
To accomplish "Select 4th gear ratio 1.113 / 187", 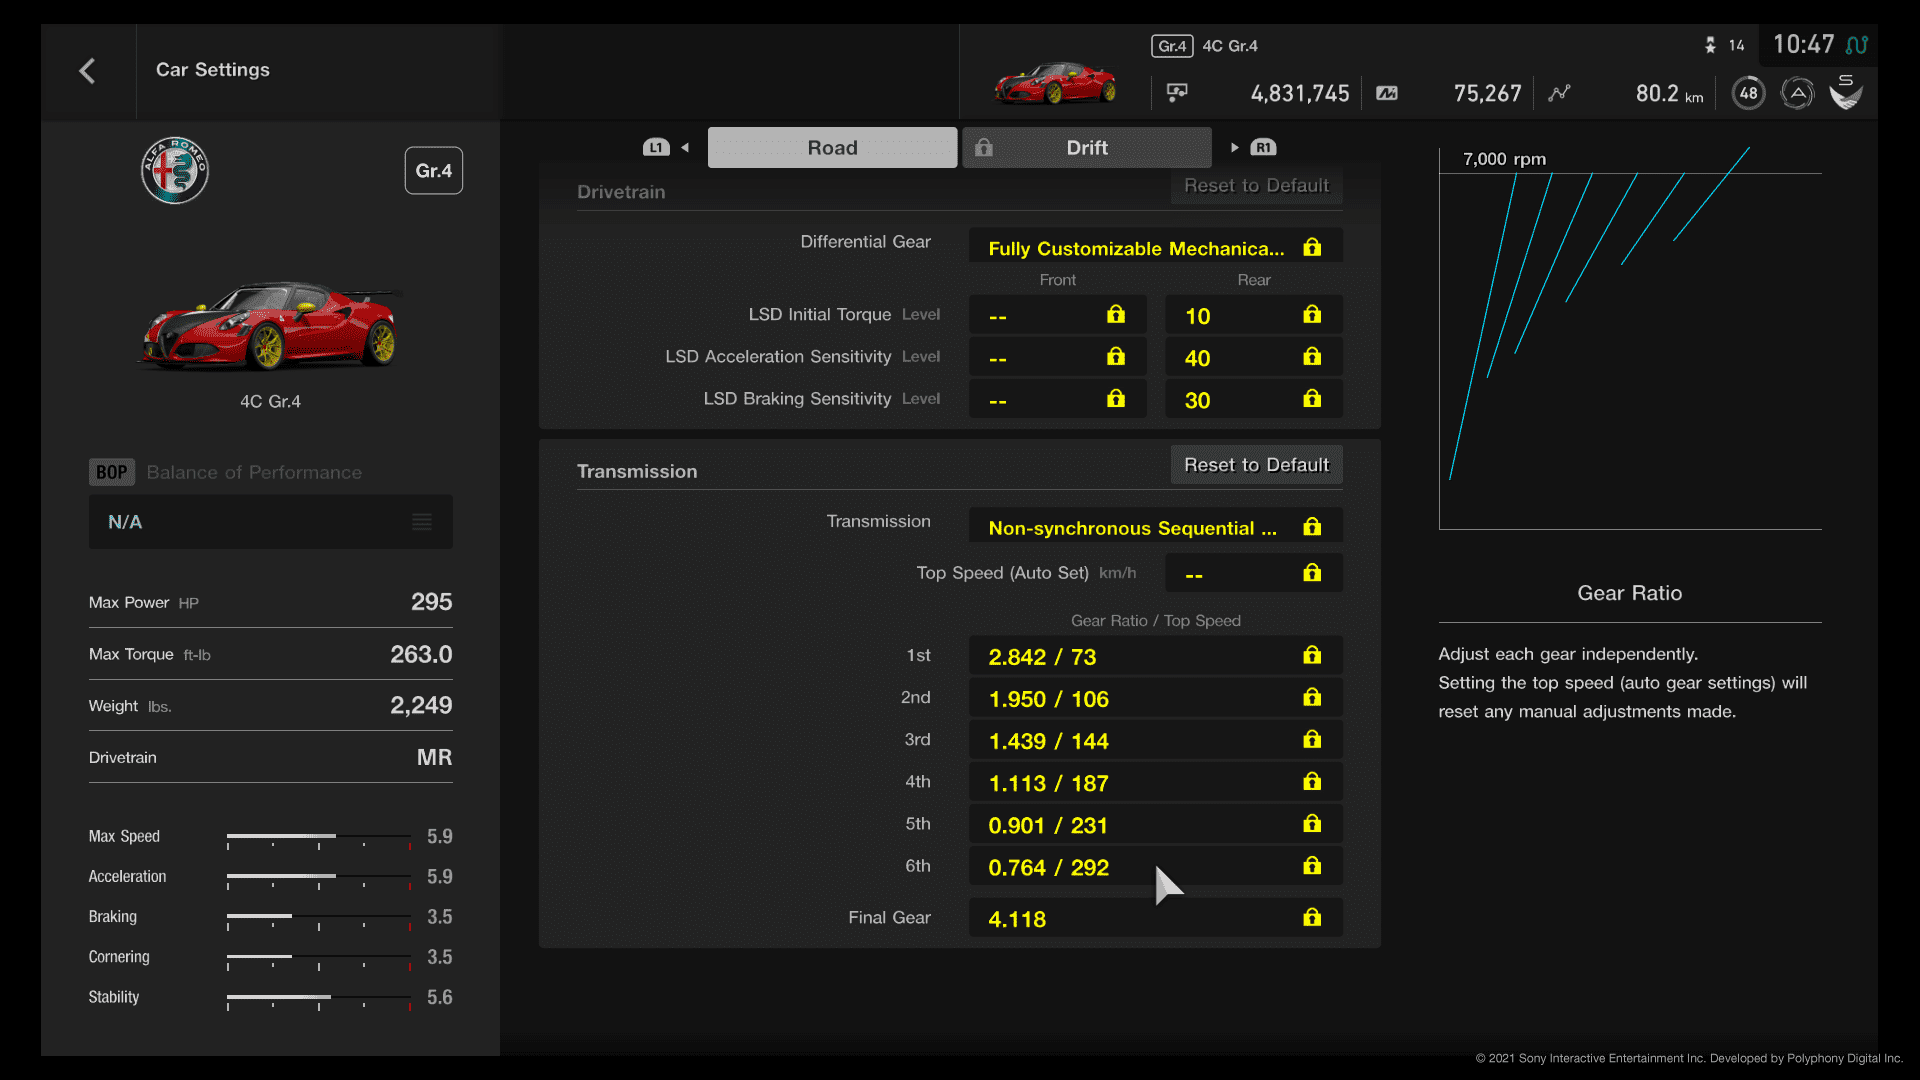I will [x=1155, y=782].
